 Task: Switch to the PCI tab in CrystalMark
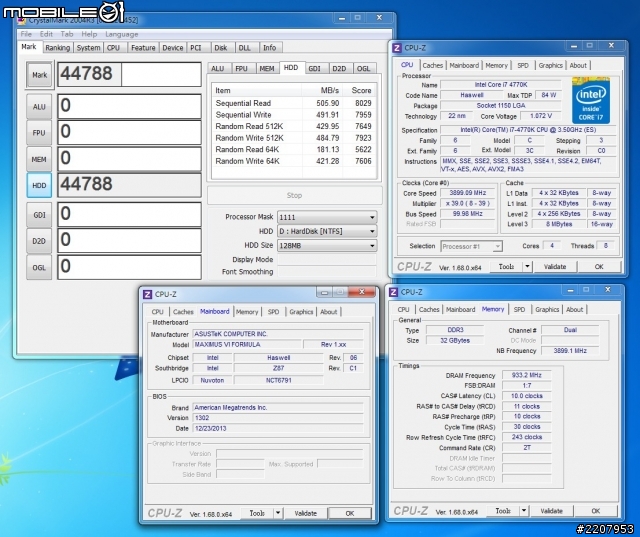coord(196,48)
